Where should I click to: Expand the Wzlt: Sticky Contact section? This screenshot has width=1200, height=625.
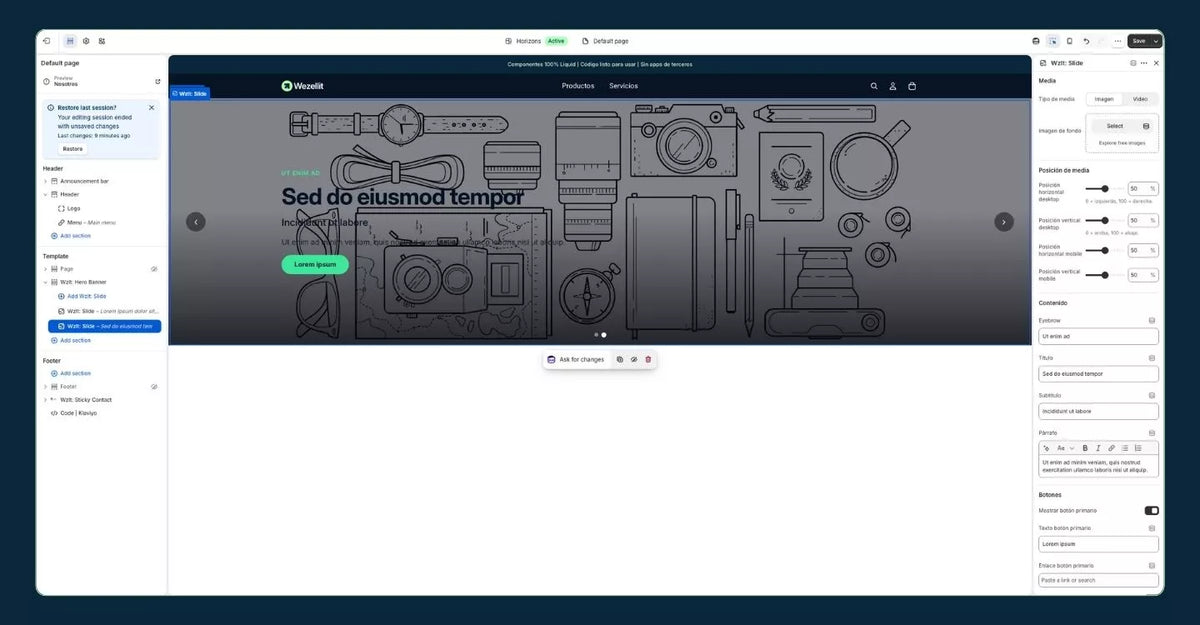click(45, 399)
